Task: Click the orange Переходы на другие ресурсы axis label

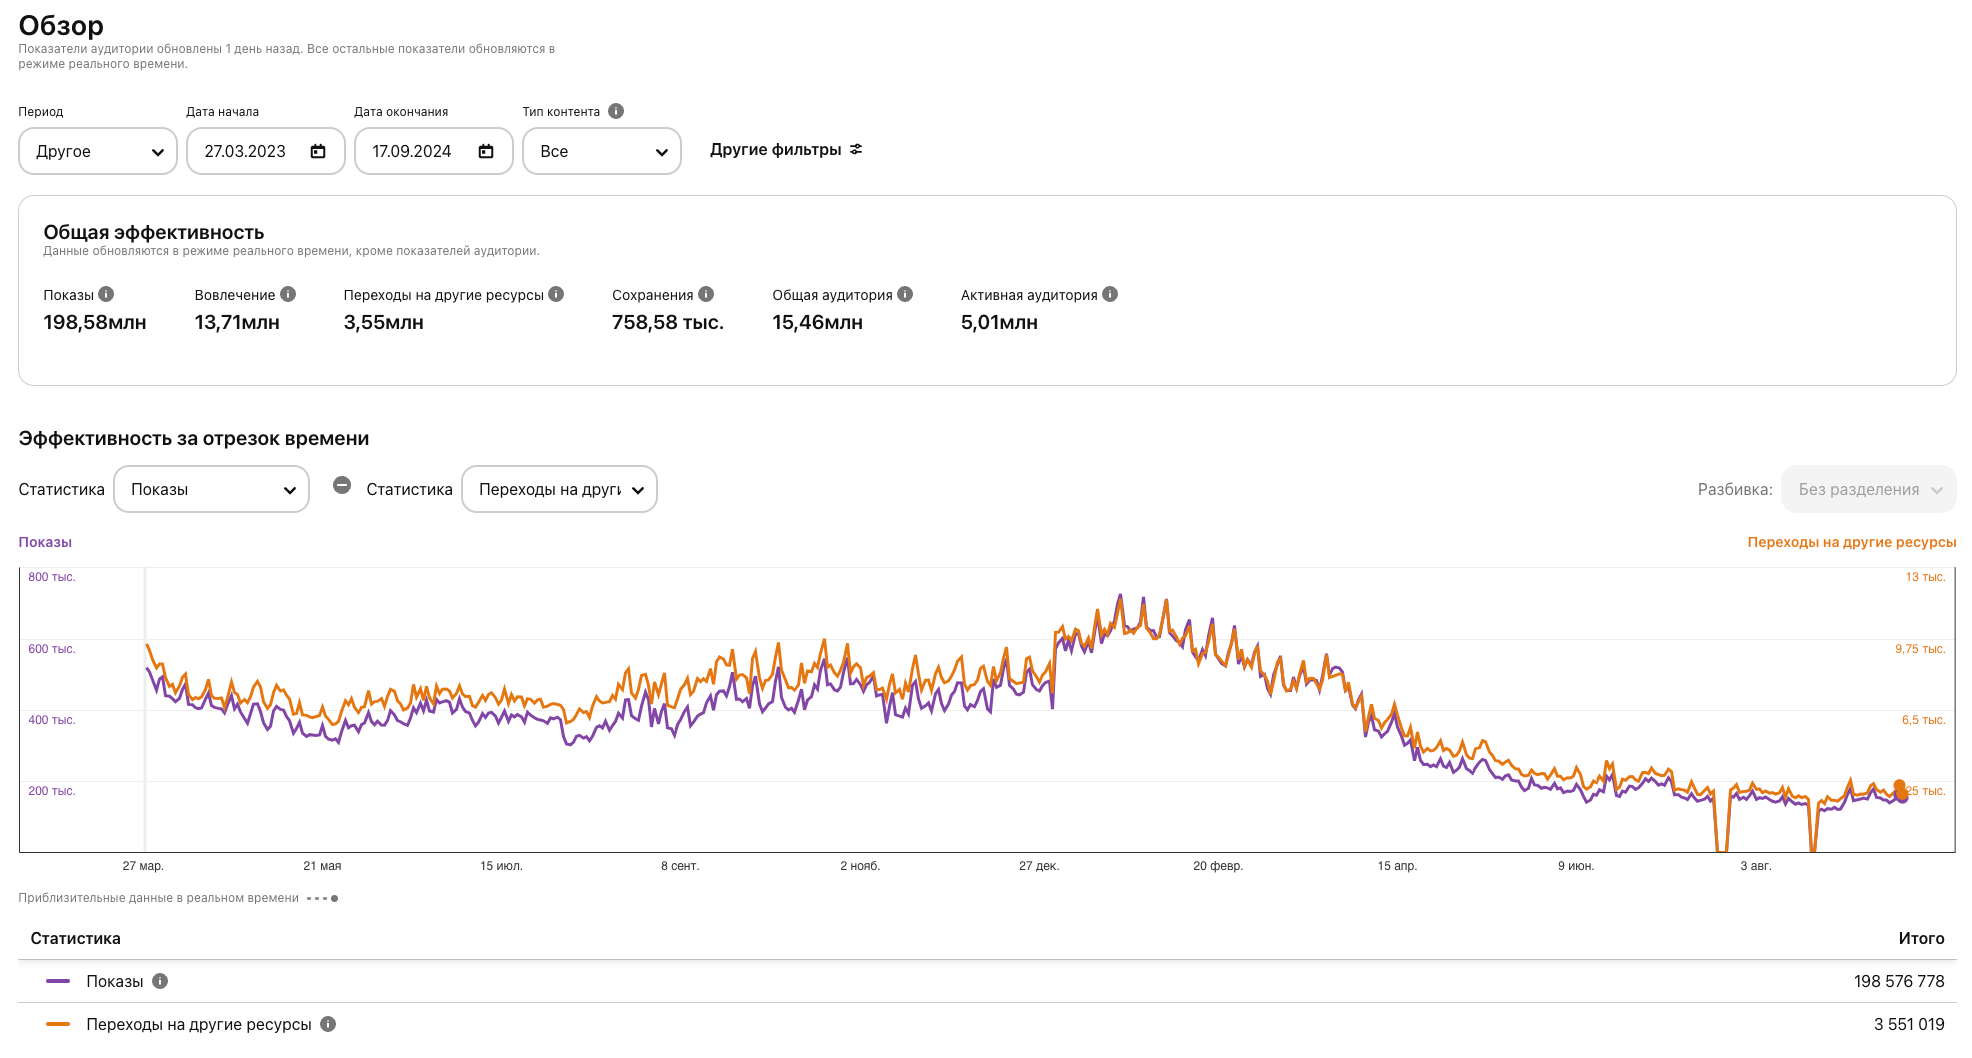Action: [x=1851, y=542]
